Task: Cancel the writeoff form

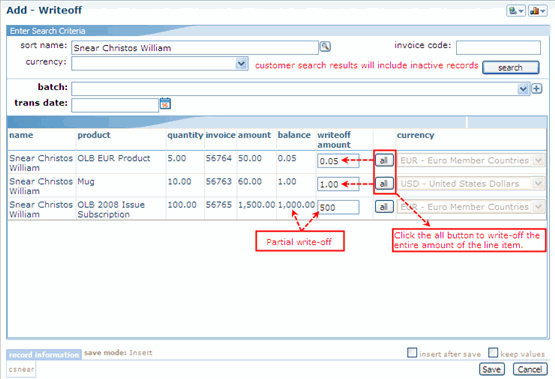Action: tap(530, 369)
